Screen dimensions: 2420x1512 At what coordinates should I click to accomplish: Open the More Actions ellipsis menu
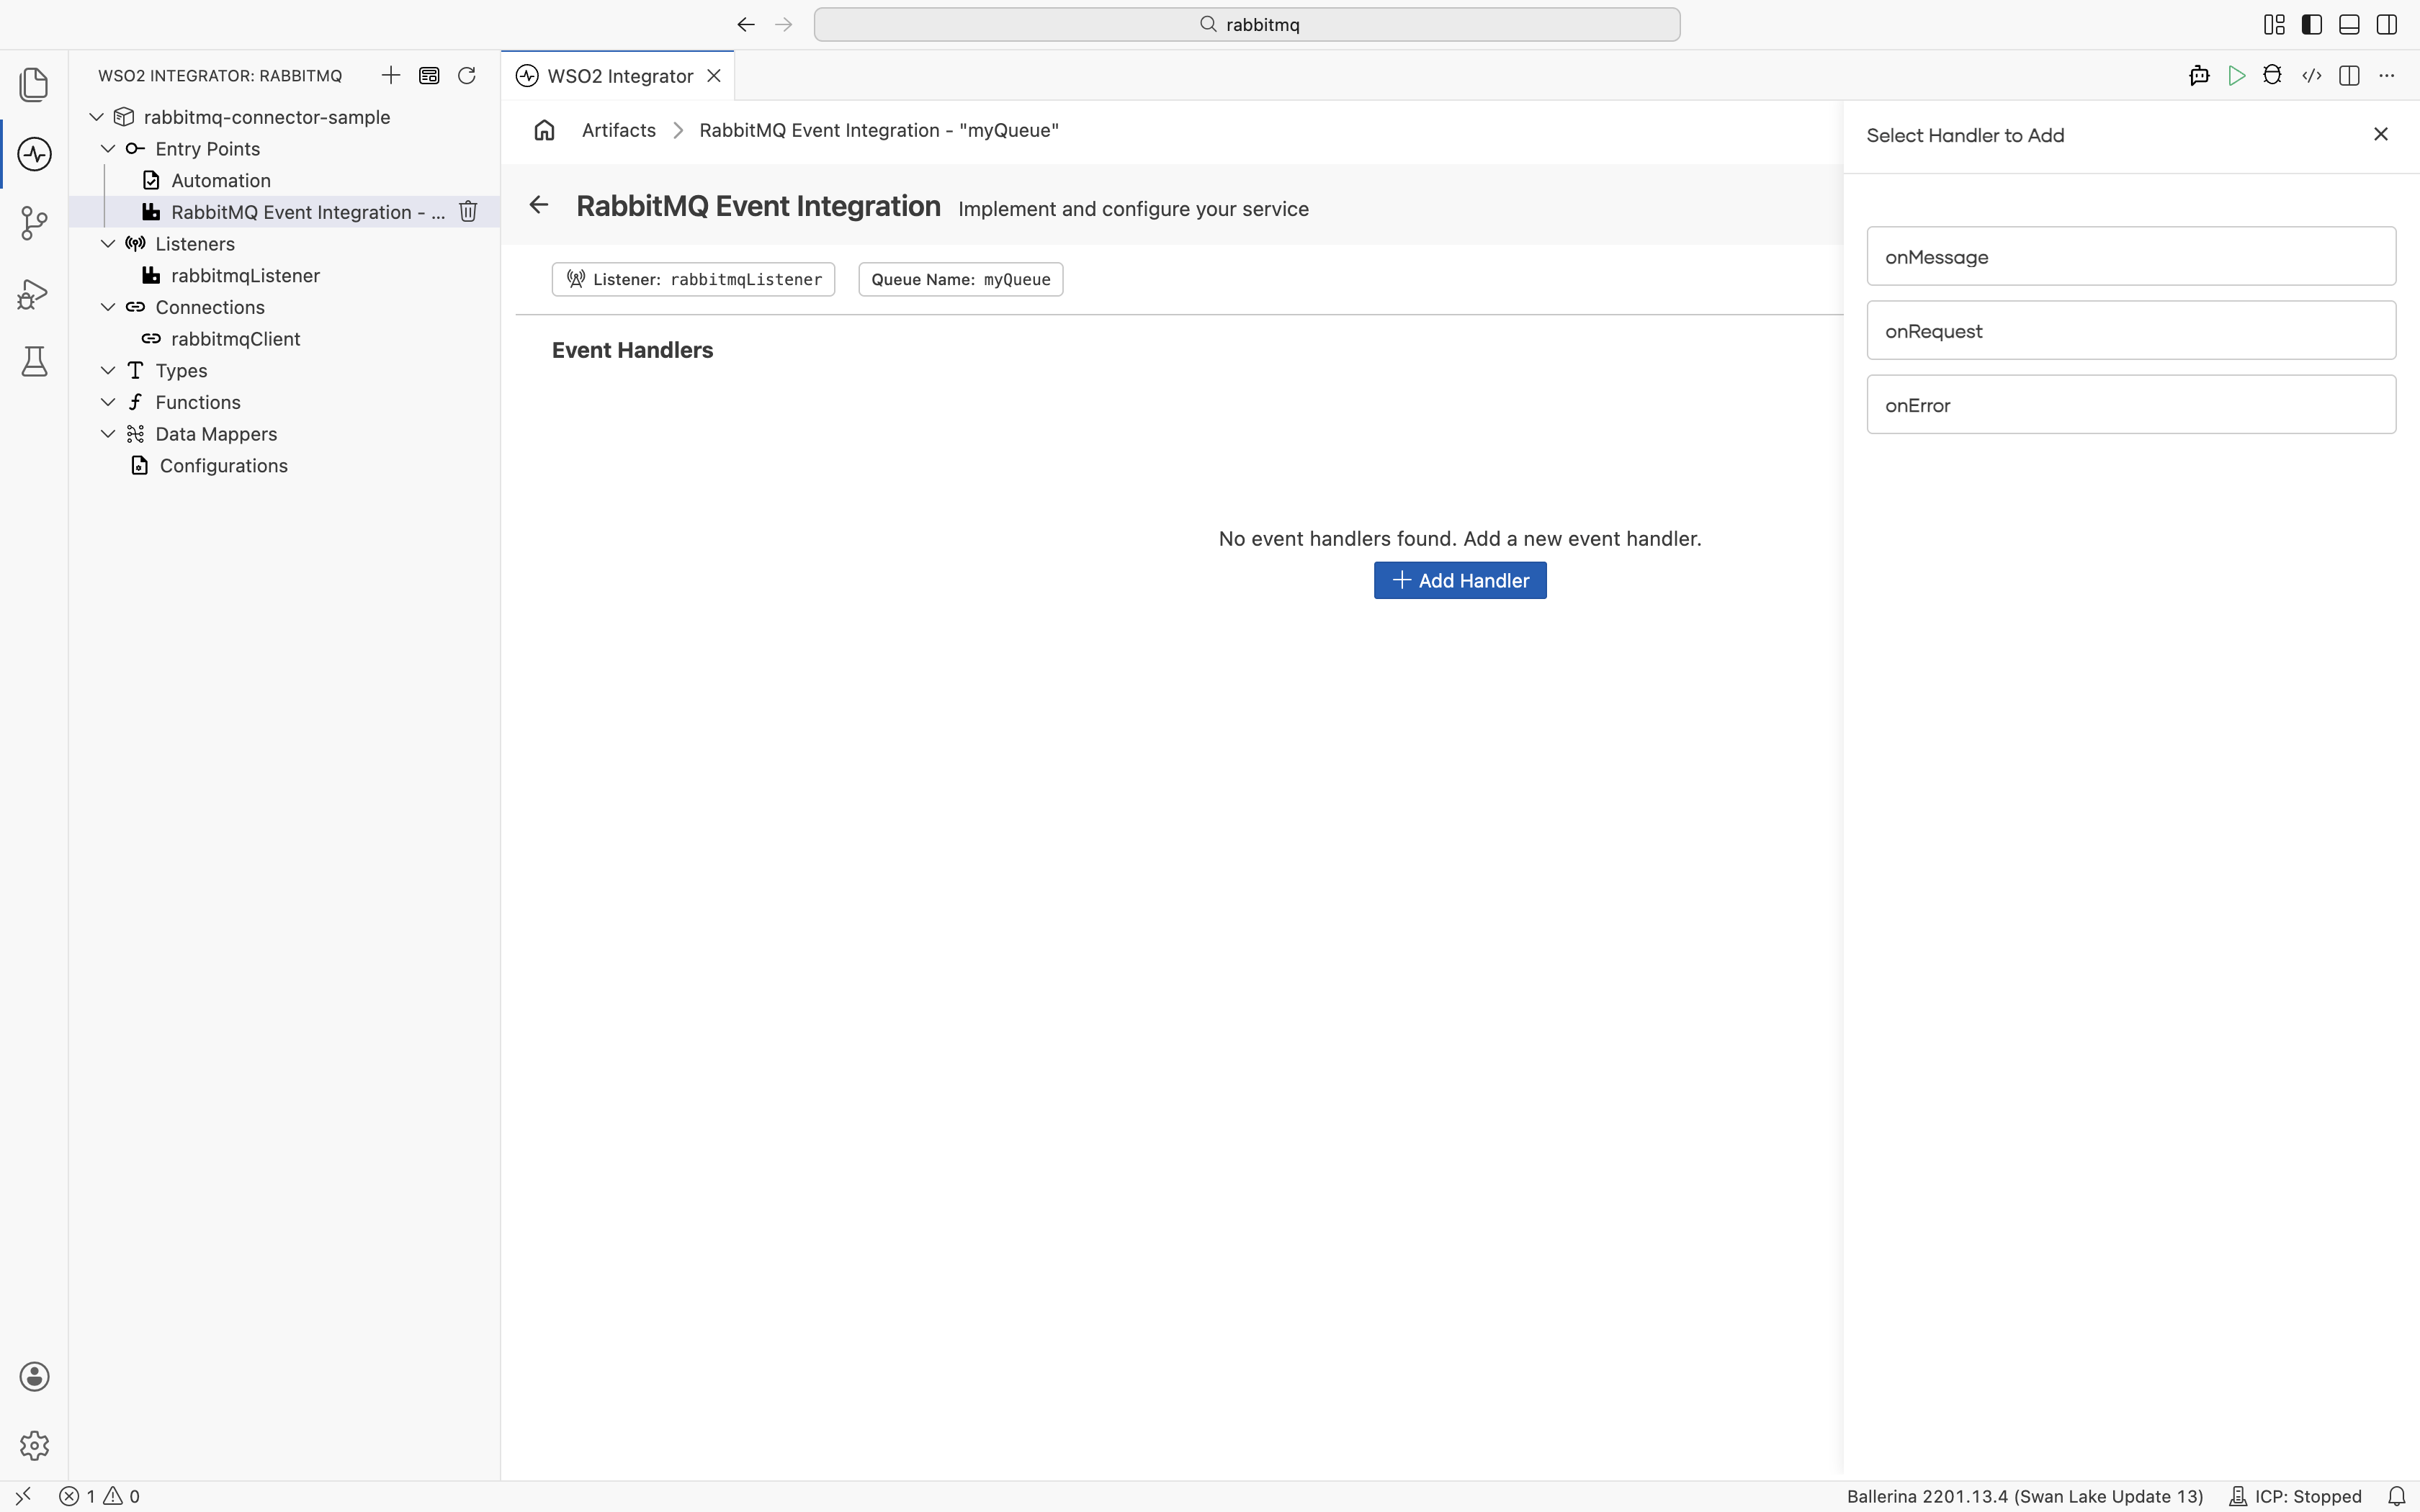[2387, 75]
